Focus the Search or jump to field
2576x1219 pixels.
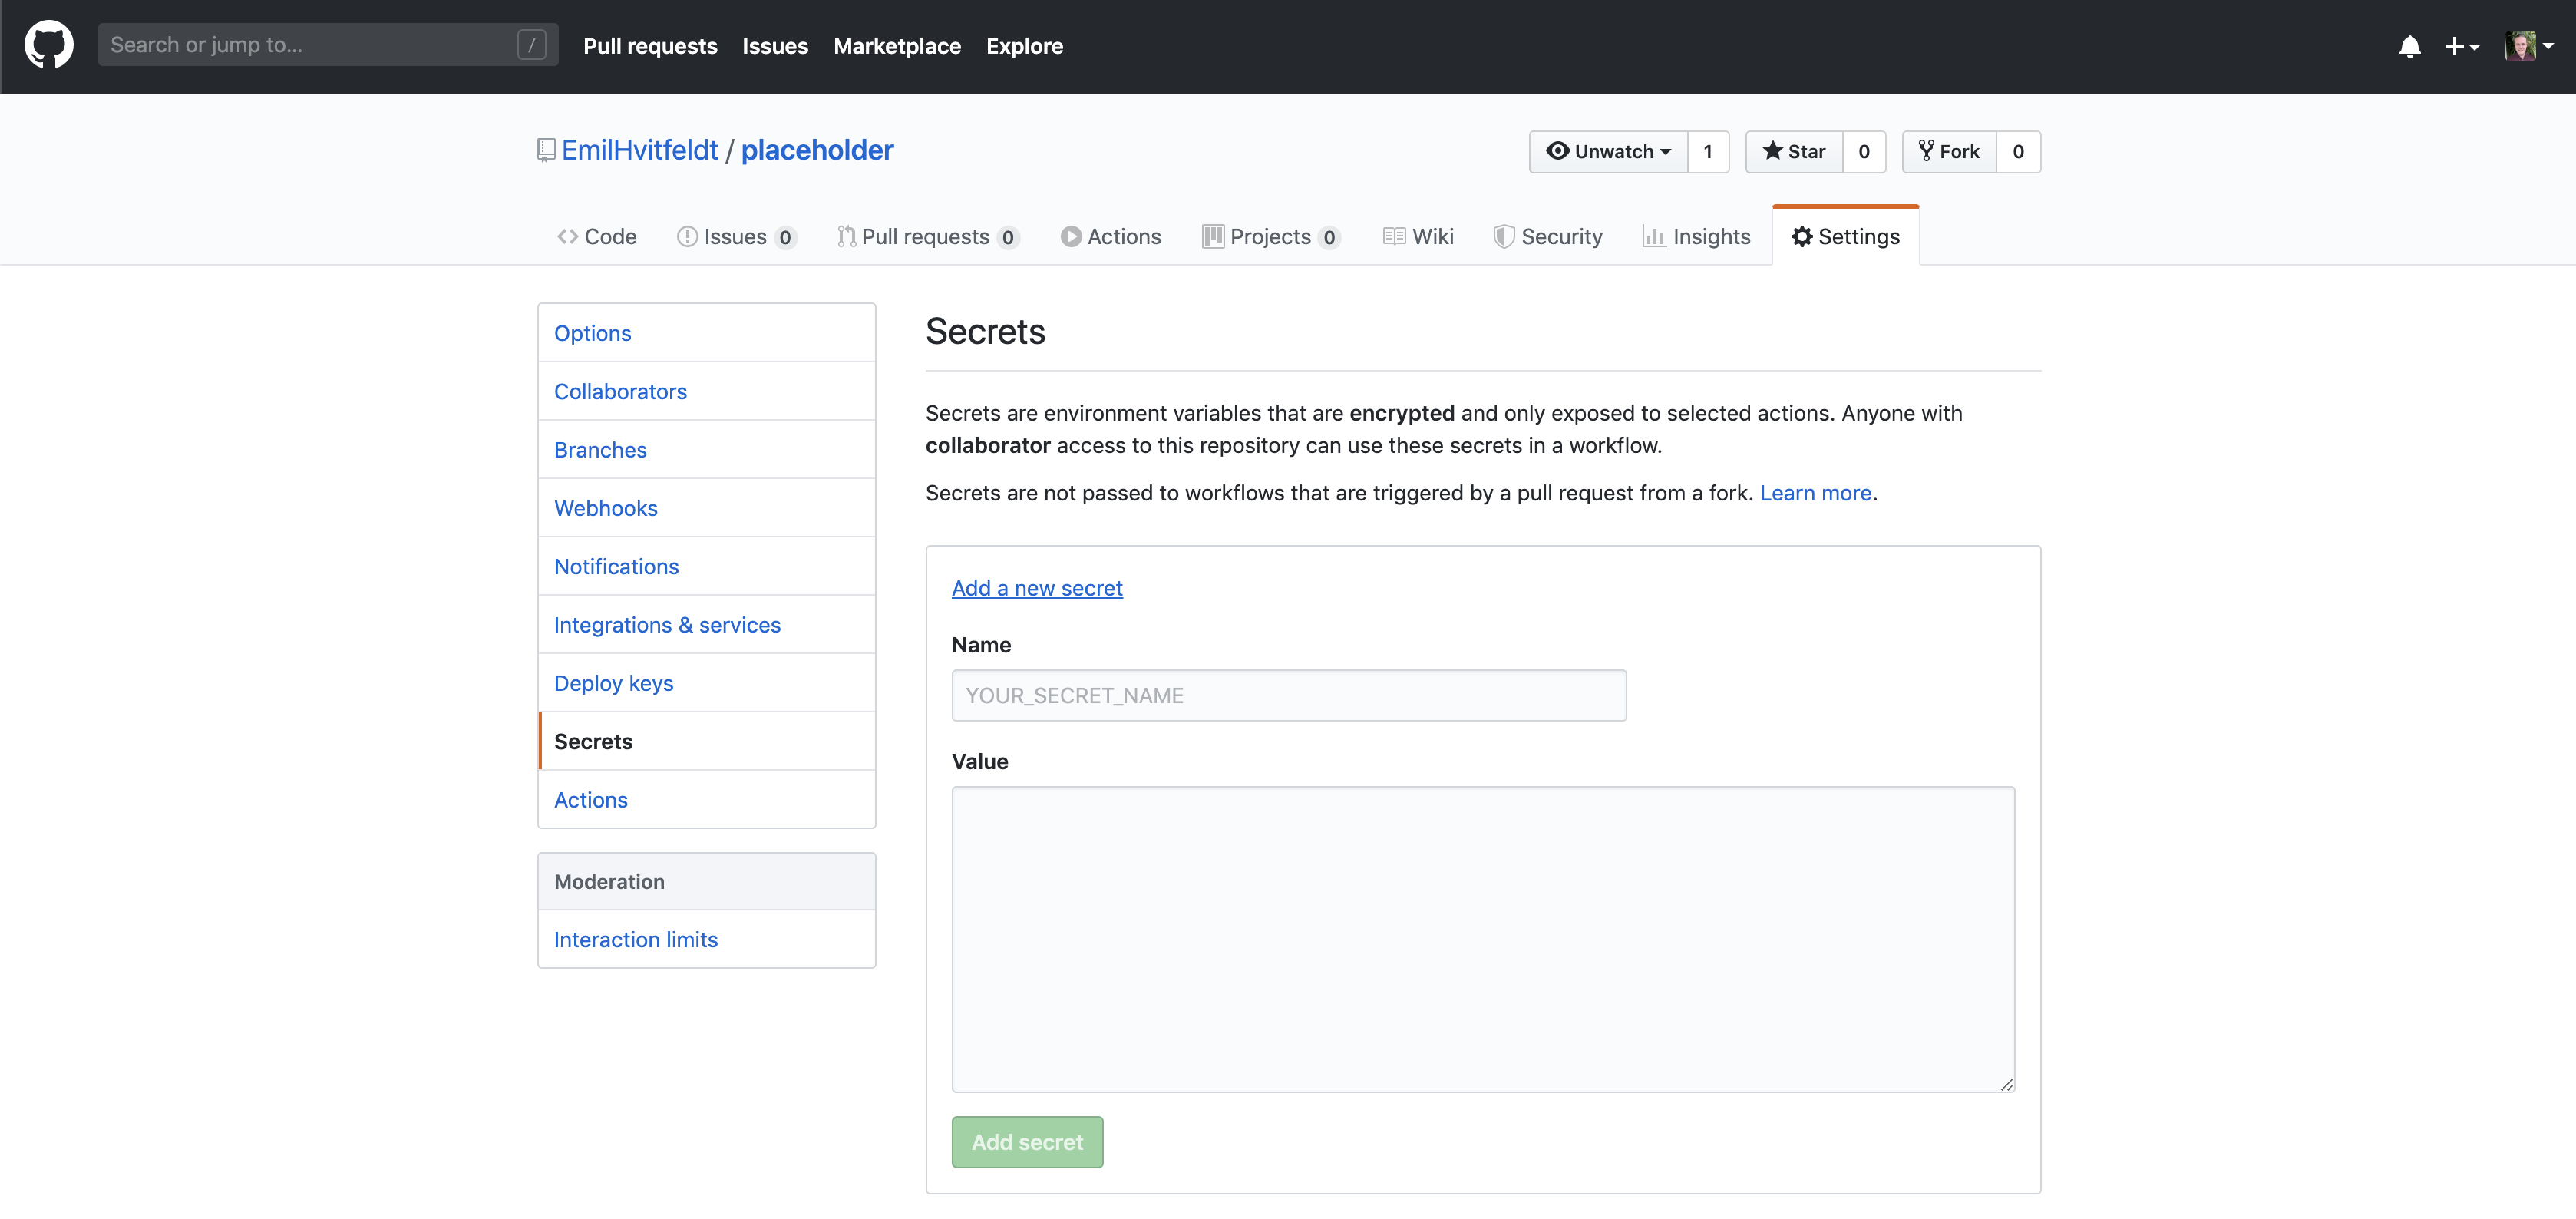pos(327,45)
